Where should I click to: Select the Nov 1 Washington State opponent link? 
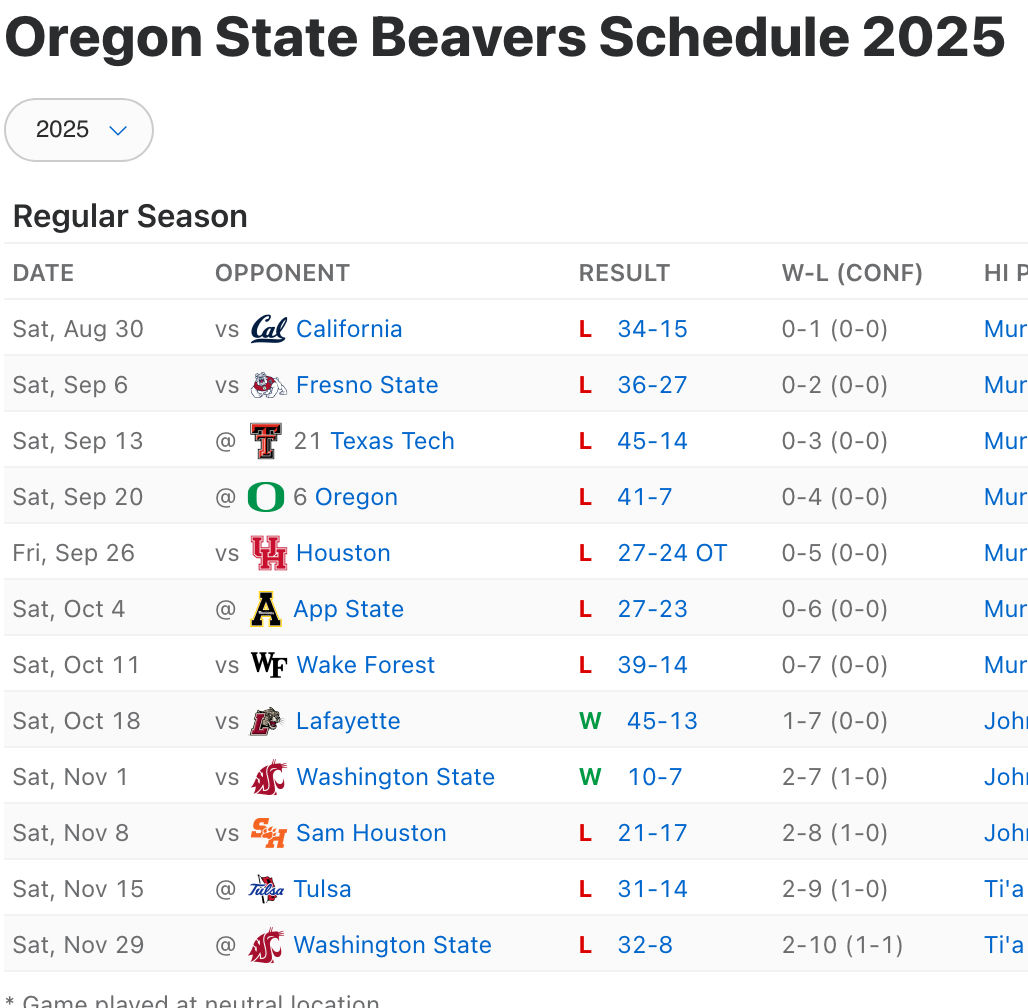[x=395, y=777]
